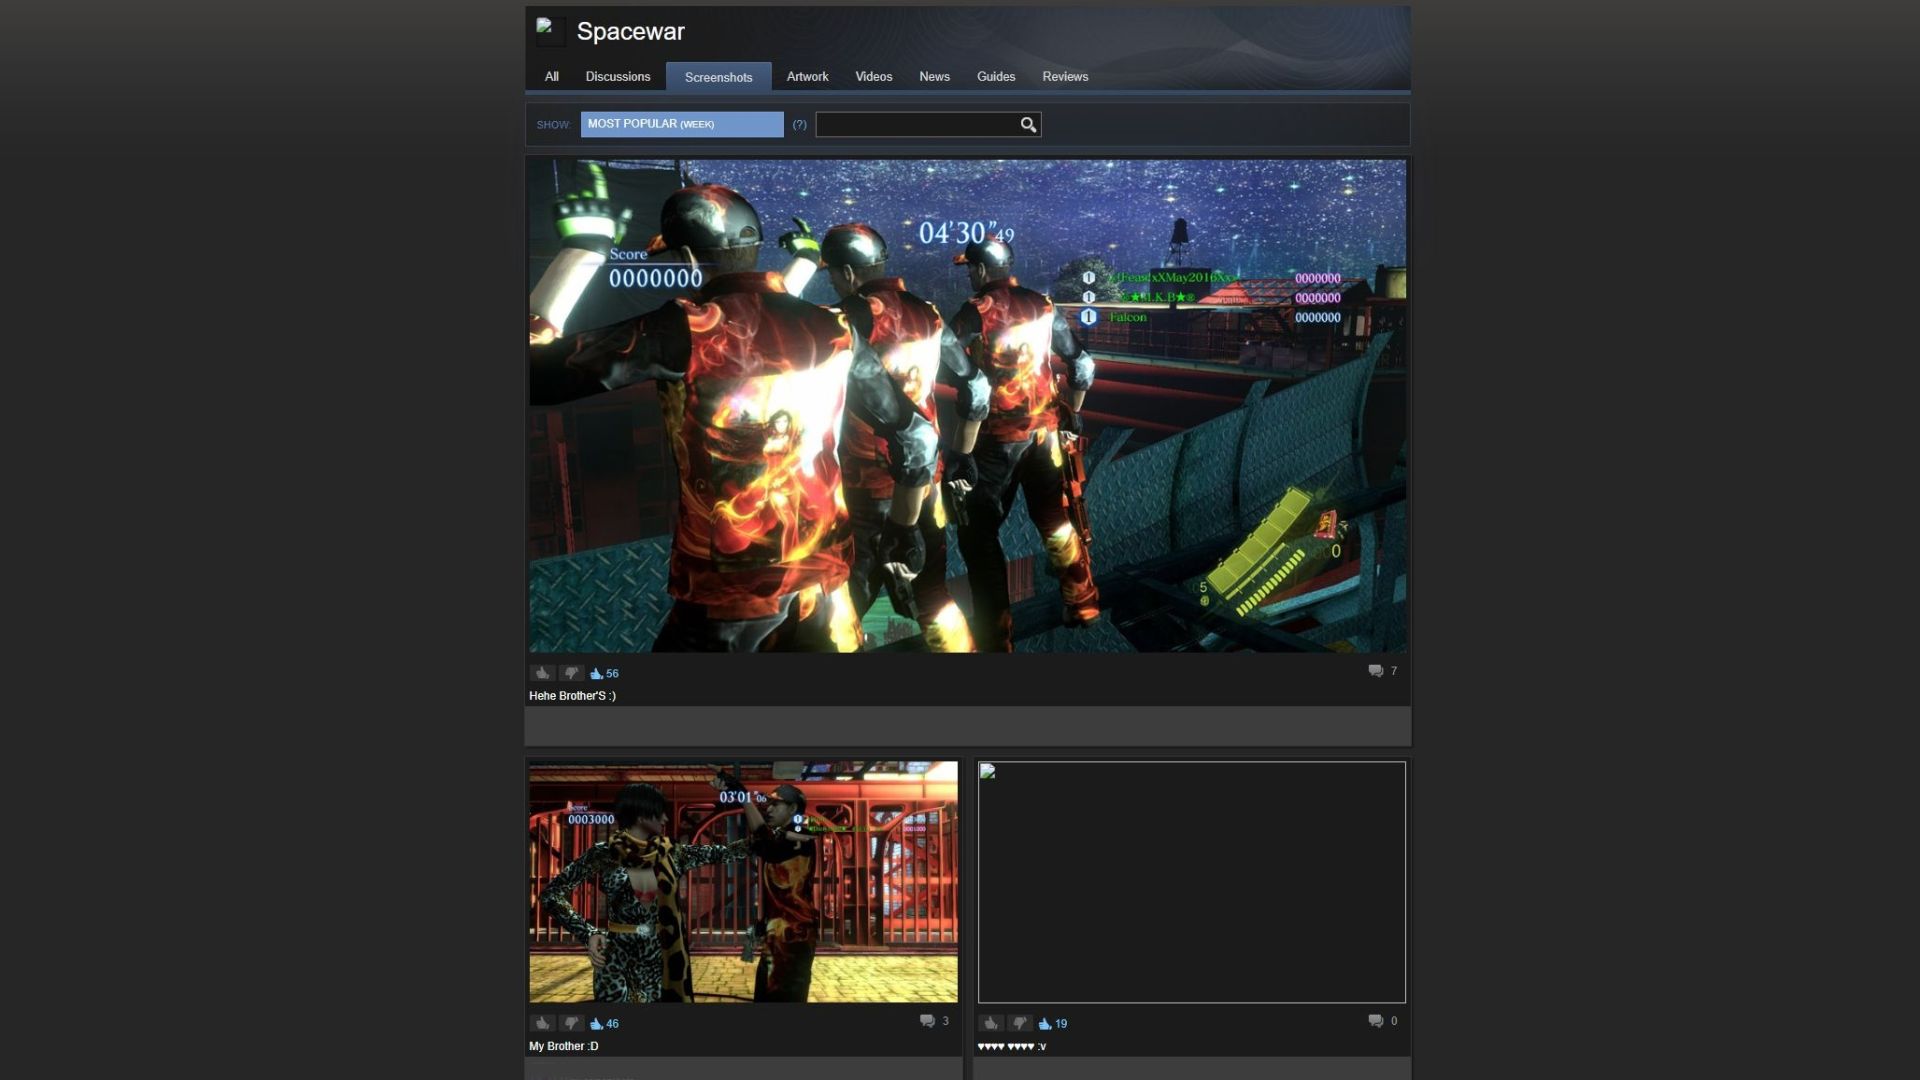Thumbs up the Hehe Brother'S screenshot
This screenshot has width=1920, height=1080.
542,673
